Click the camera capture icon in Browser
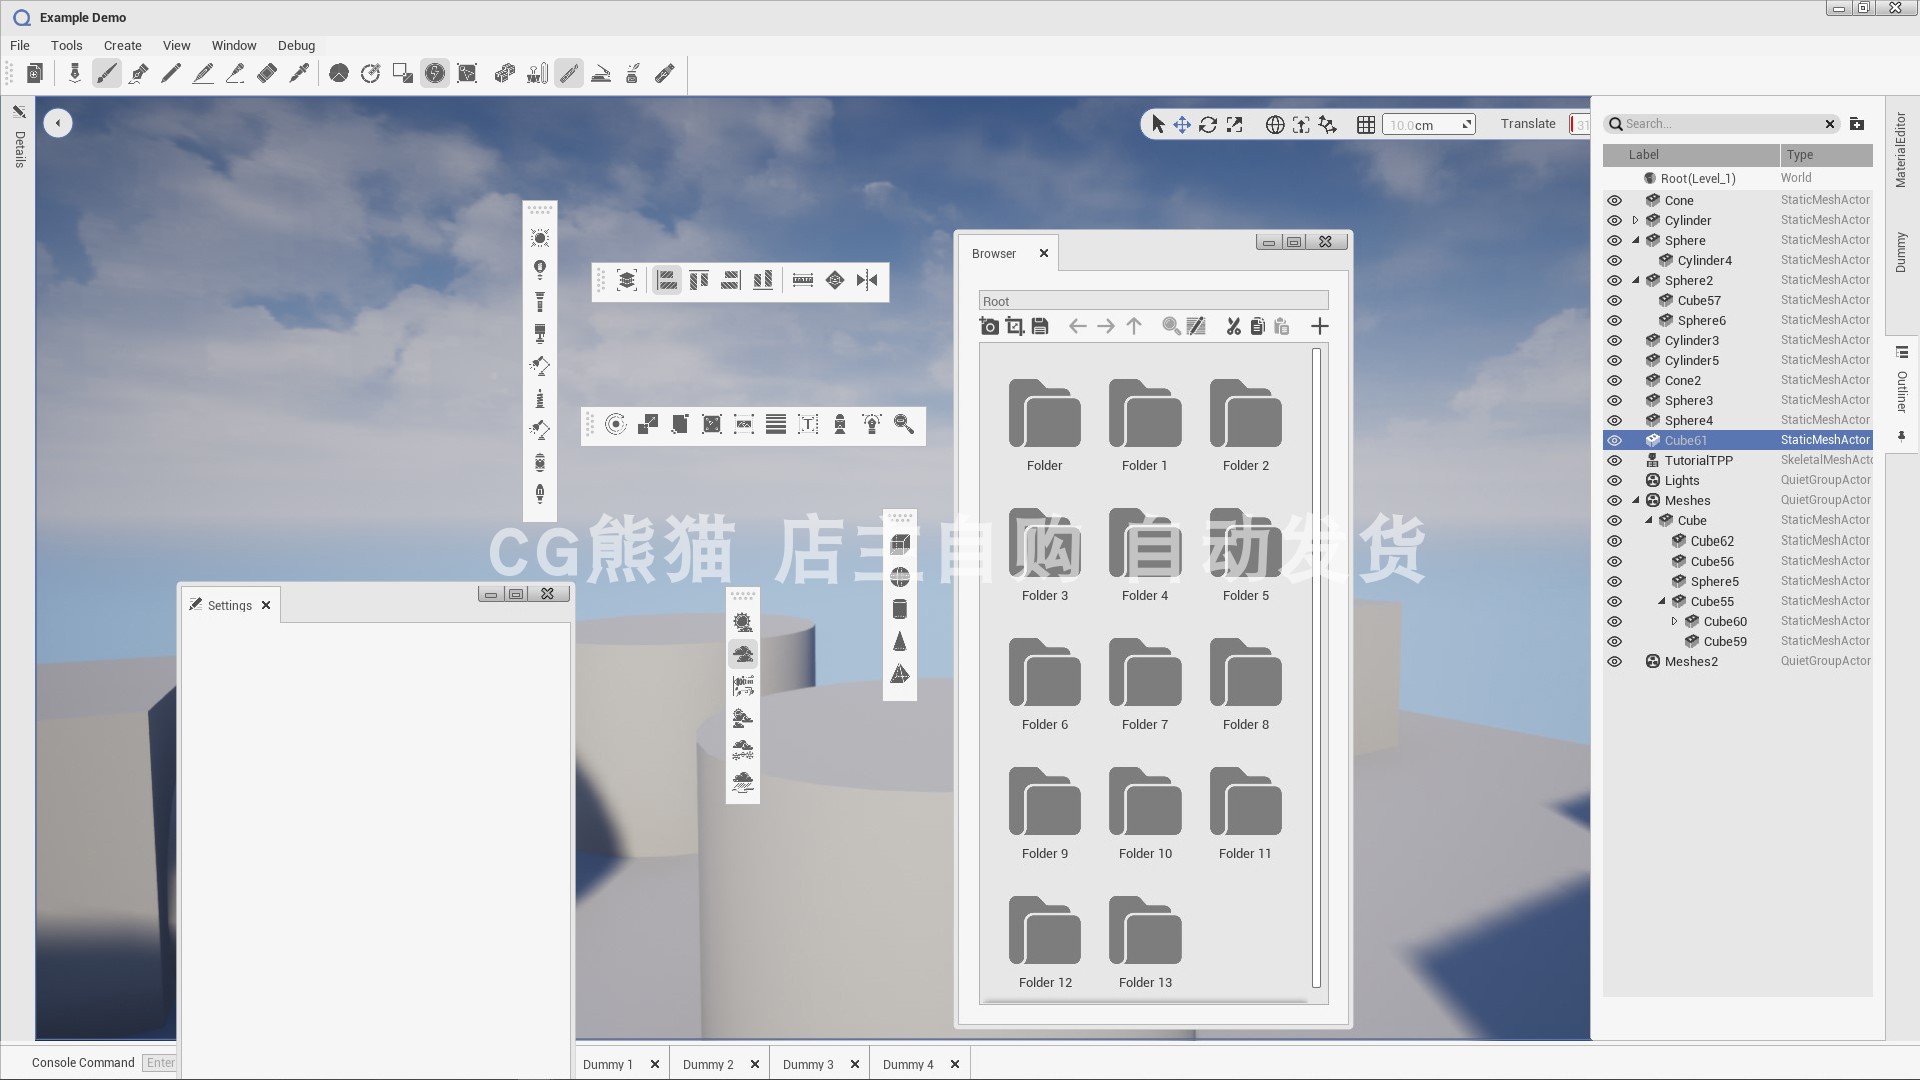1920x1080 pixels. [x=989, y=326]
